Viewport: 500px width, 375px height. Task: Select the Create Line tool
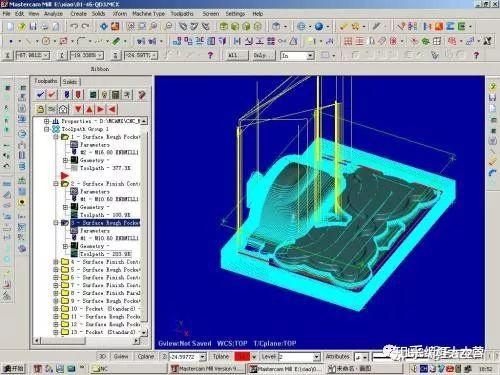29,41
